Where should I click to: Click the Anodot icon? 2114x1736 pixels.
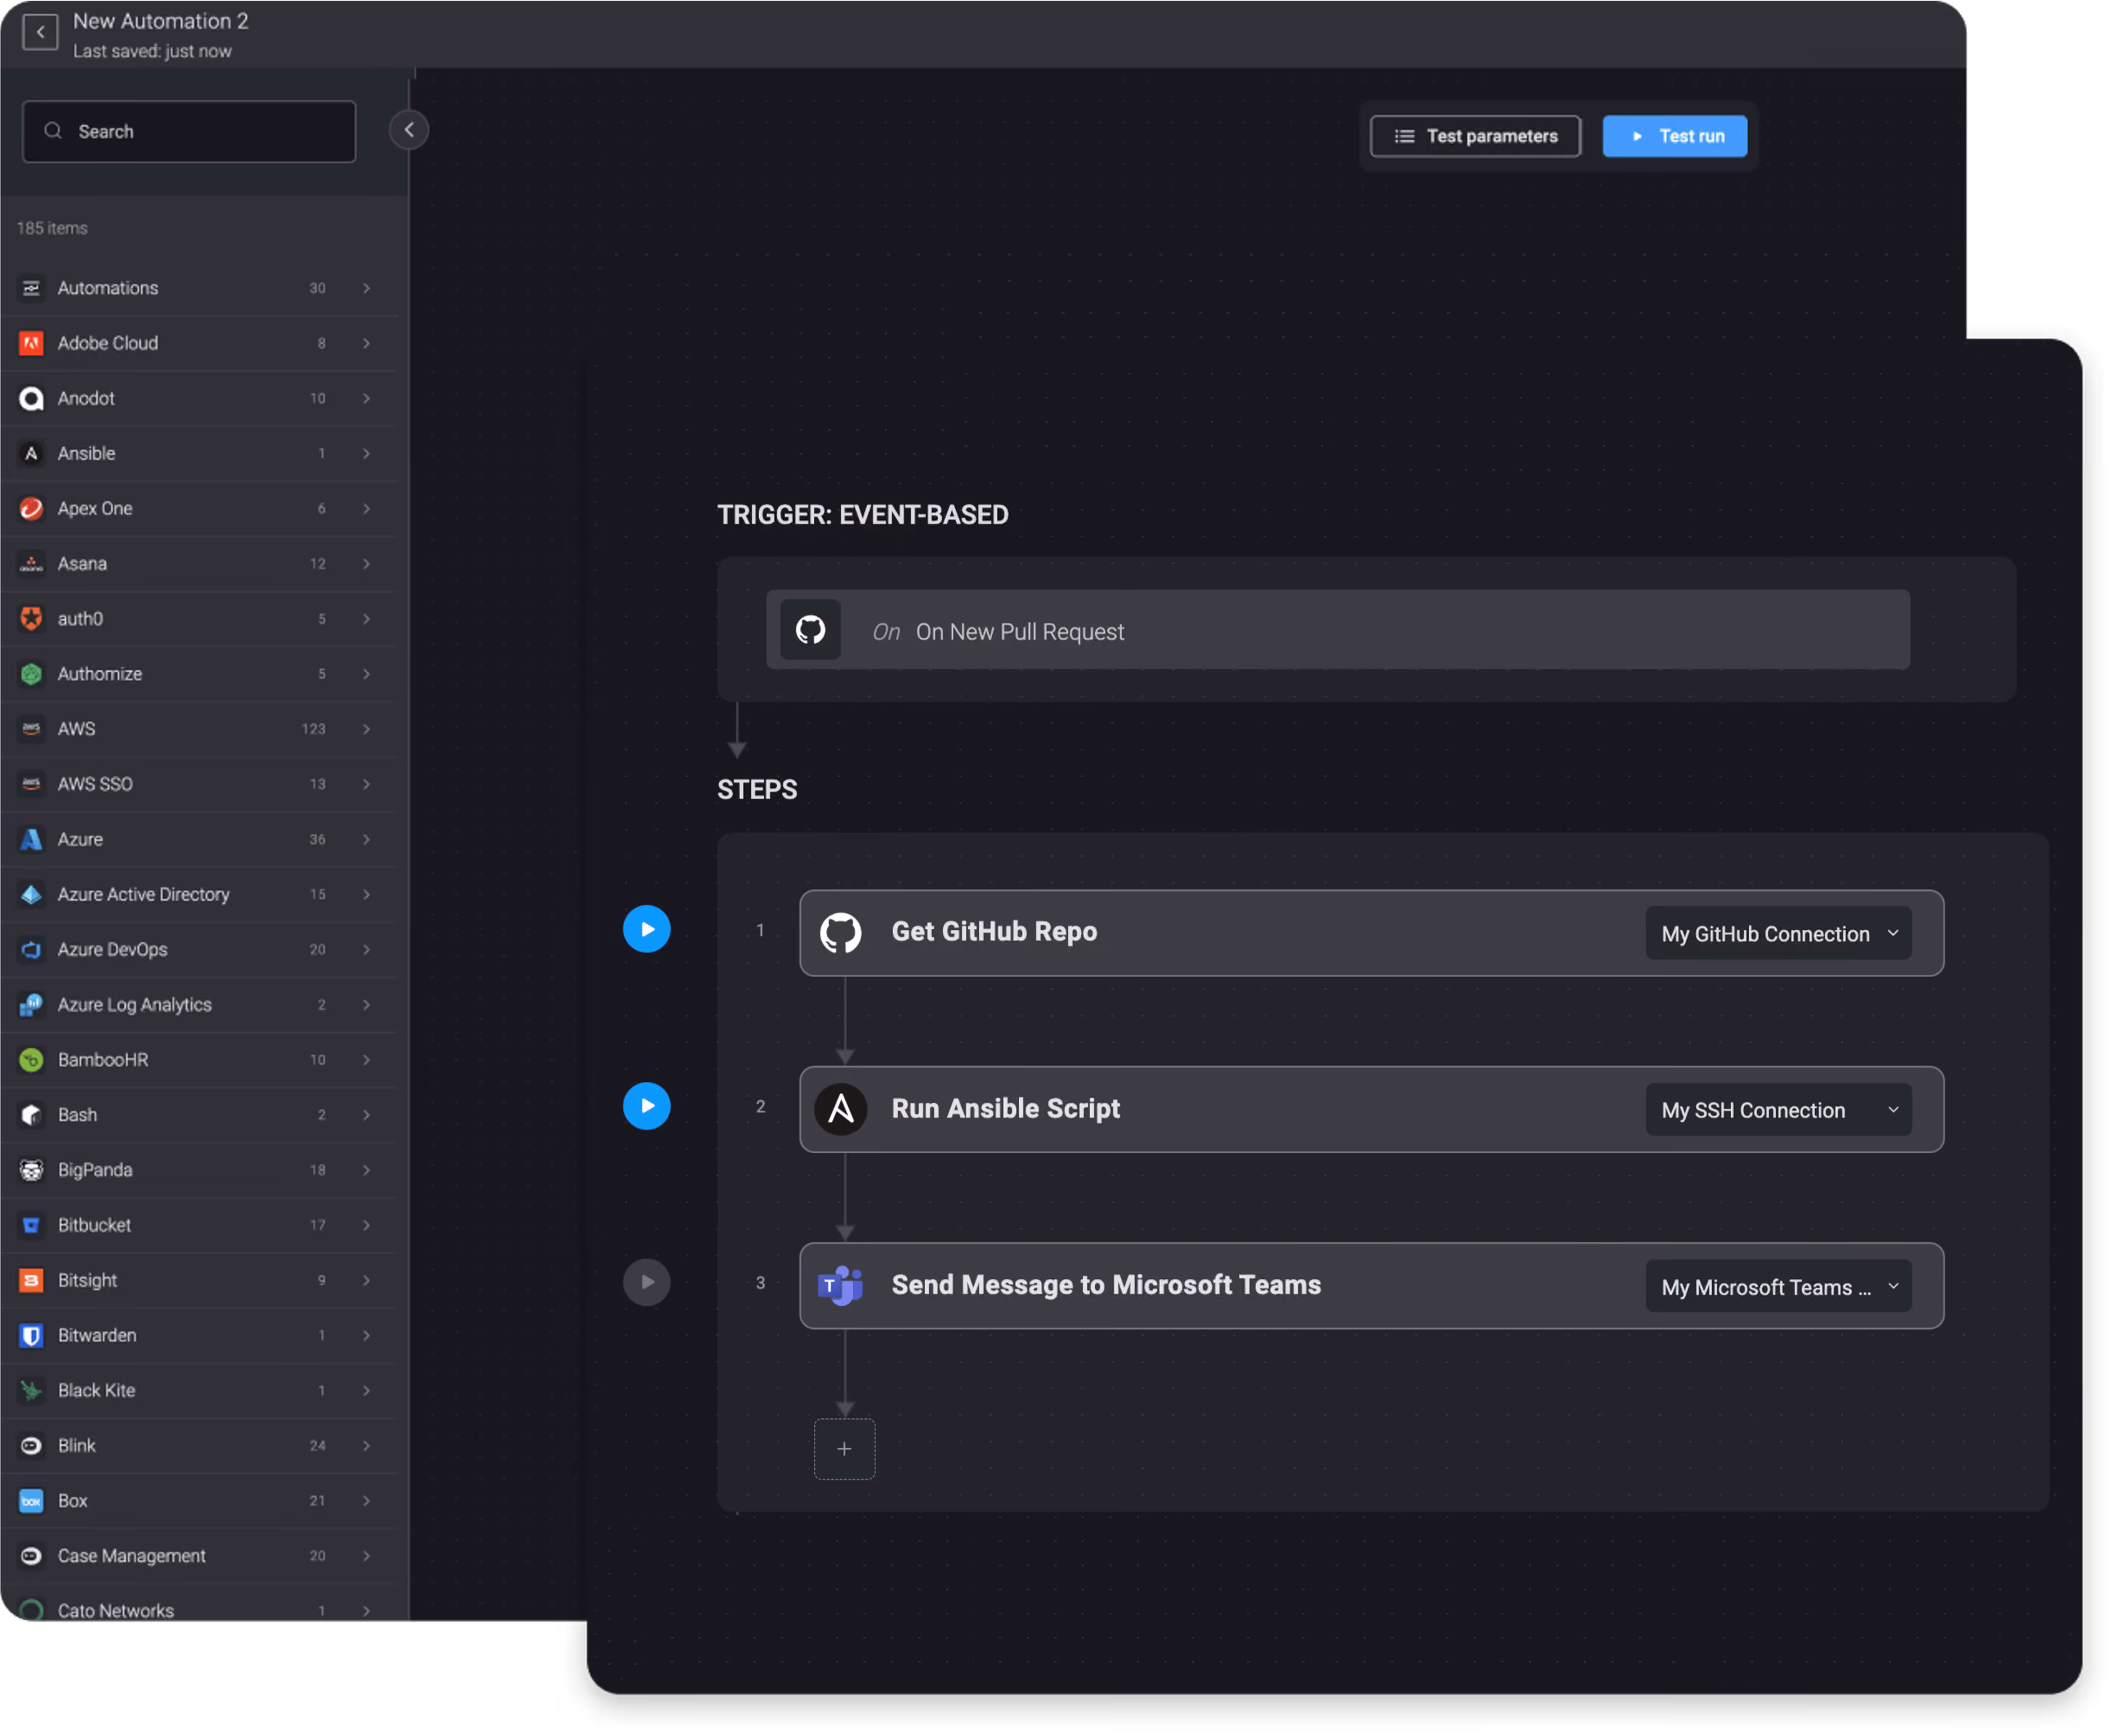click(31, 398)
